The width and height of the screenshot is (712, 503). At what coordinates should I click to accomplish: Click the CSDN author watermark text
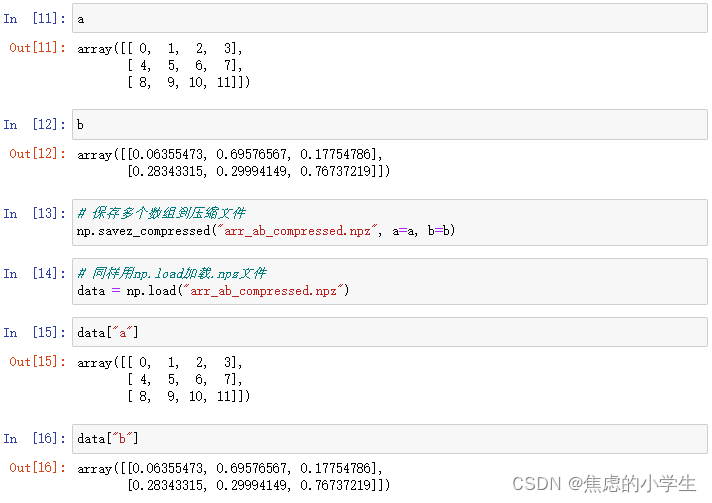[603, 484]
